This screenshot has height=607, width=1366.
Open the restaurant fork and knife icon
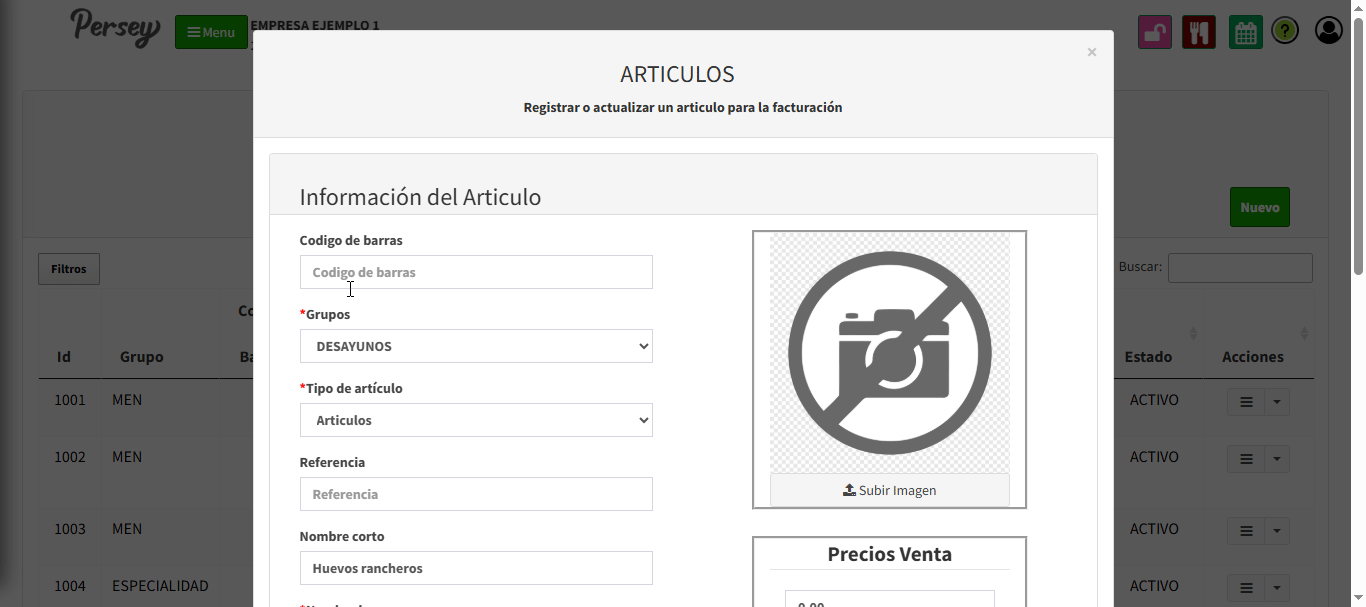click(1198, 32)
